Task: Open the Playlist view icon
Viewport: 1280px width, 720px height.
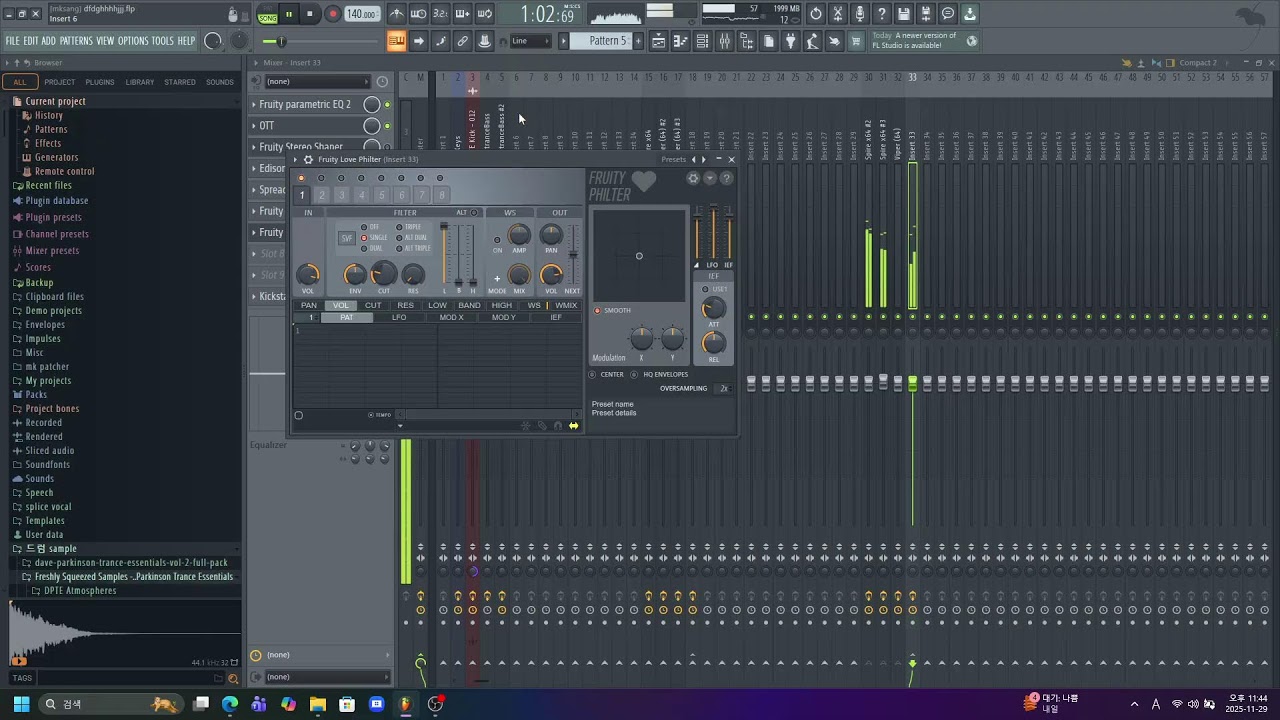Action: (659, 41)
